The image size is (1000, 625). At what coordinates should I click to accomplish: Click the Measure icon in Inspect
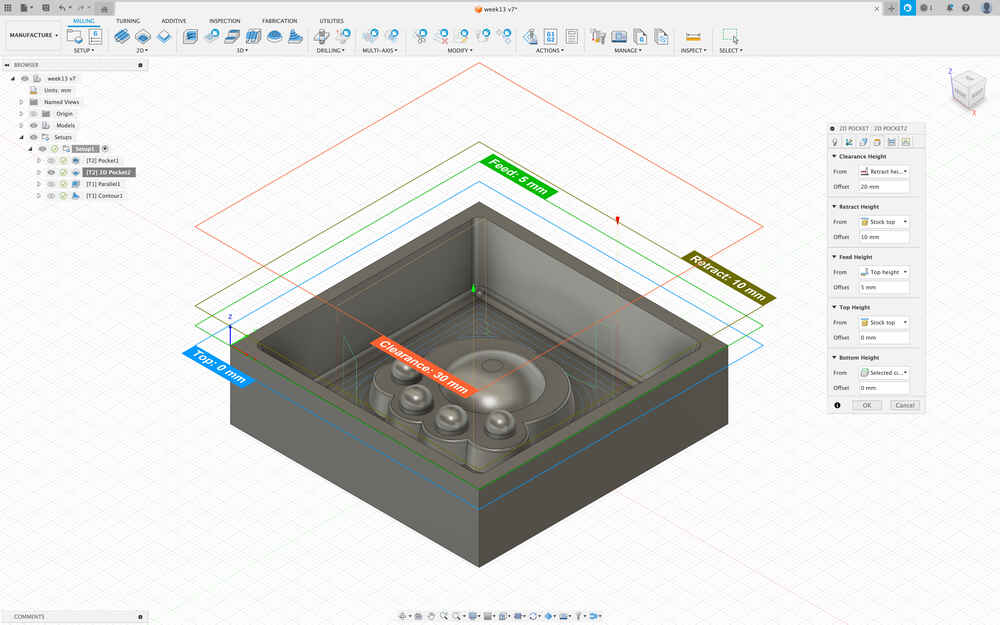tap(693, 36)
